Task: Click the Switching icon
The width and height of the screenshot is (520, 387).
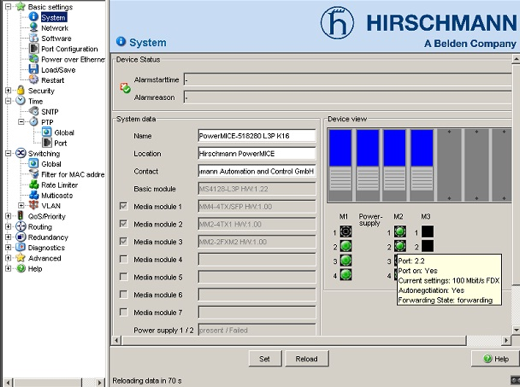Action: pos(21,153)
